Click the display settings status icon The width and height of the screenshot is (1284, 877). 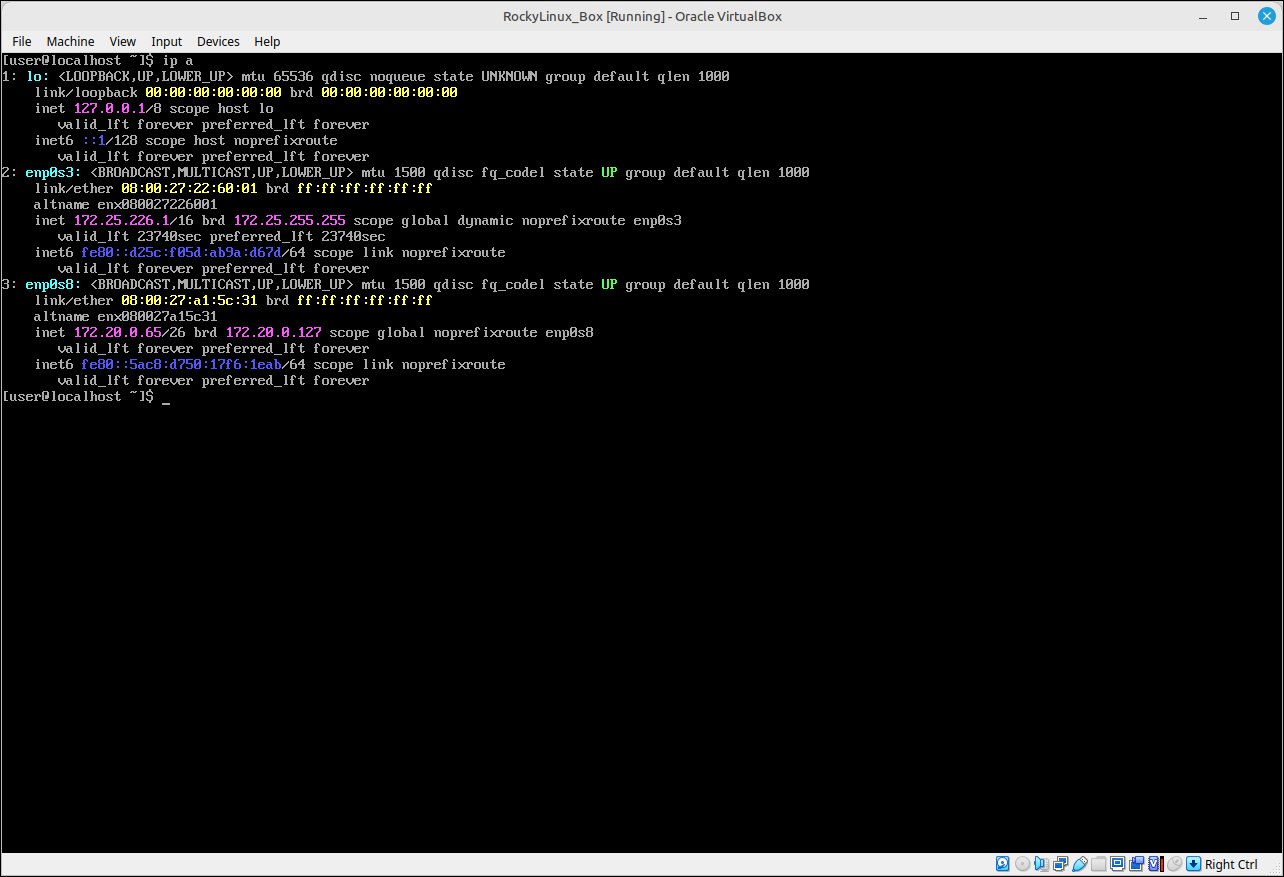tap(1118, 864)
